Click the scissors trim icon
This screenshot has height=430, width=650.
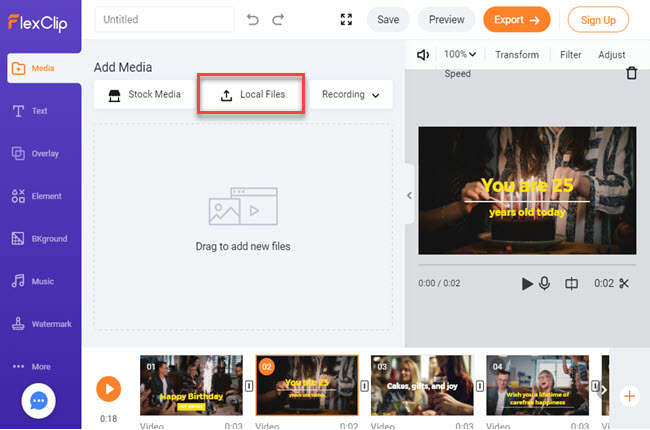pyautogui.click(x=625, y=284)
